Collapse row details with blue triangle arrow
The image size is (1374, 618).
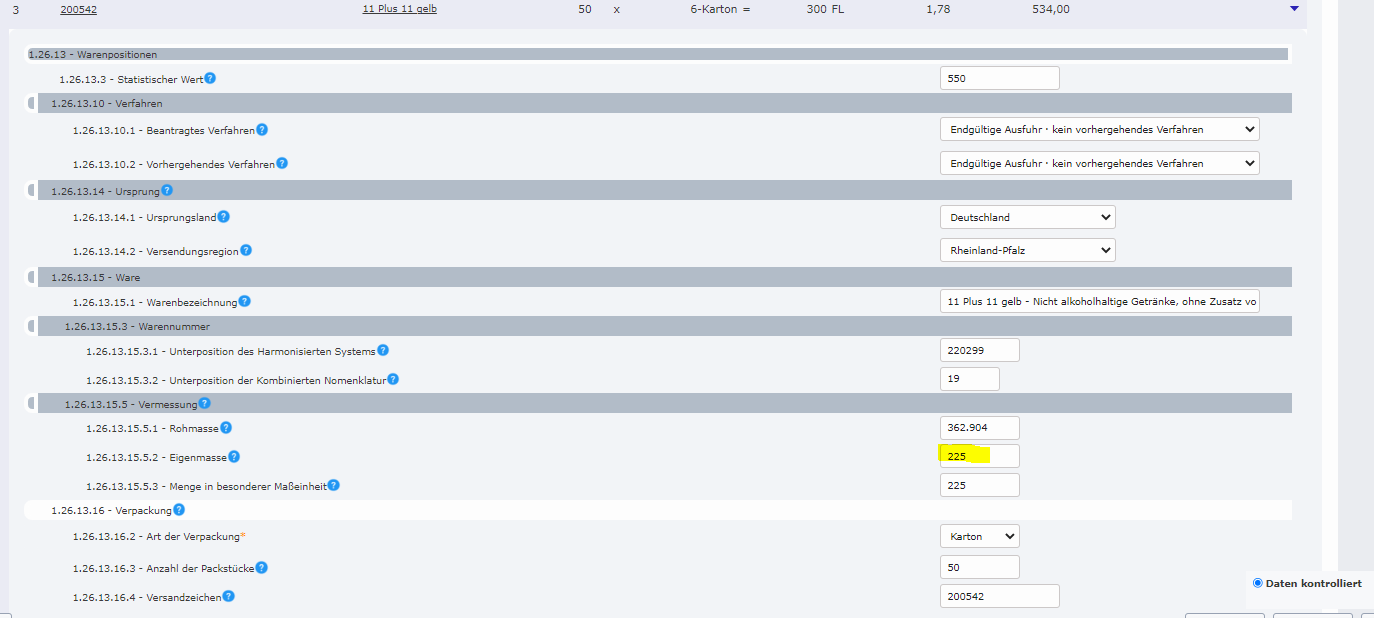pyautogui.click(x=1294, y=9)
